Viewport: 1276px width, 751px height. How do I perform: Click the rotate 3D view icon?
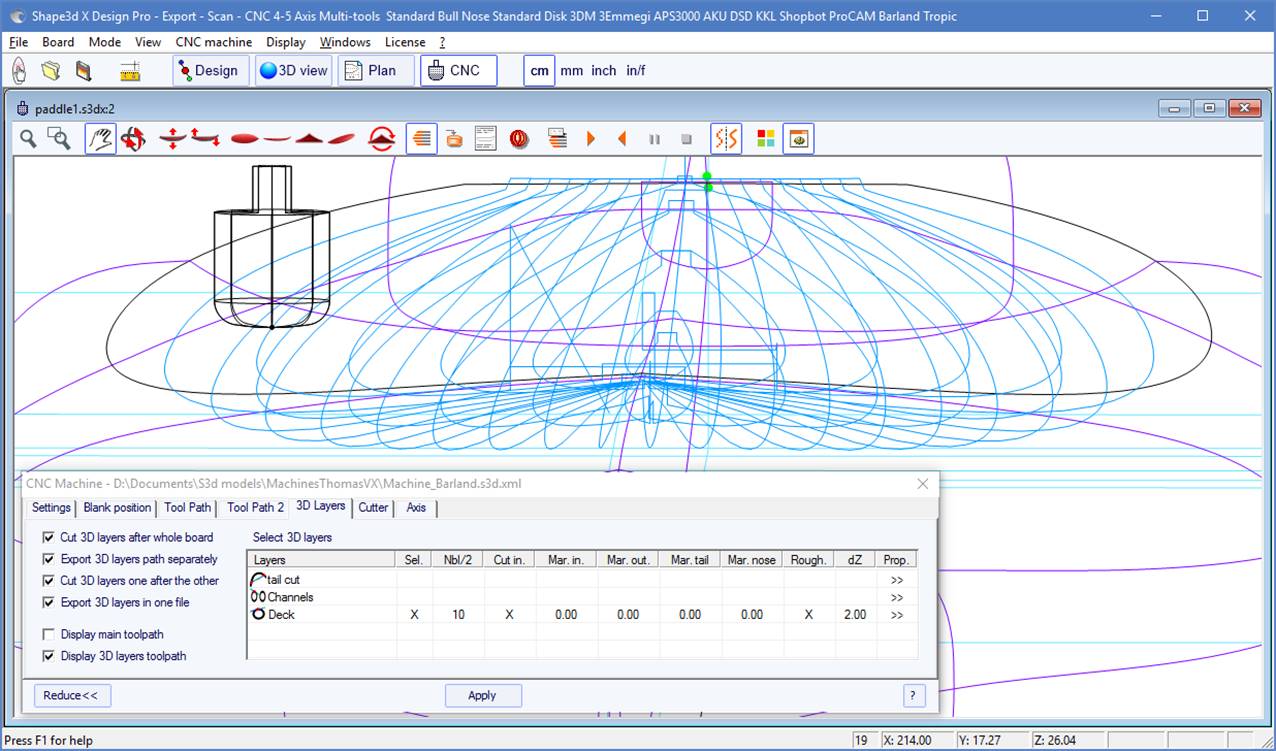pyautogui.click(x=133, y=139)
